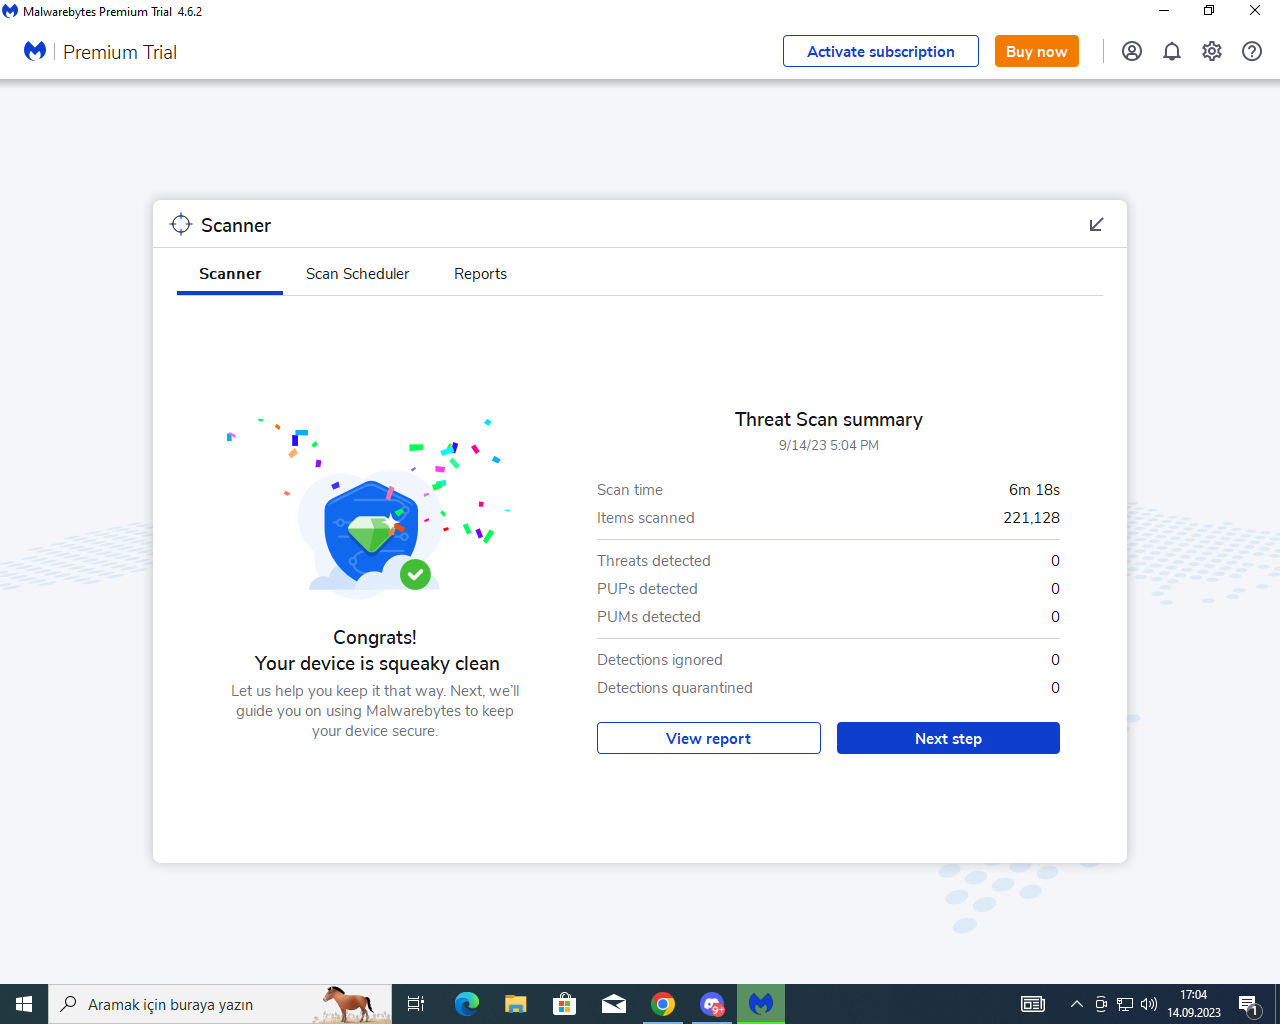Image resolution: width=1280 pixels, height=1024 pixels.
Task: Show hidden system tray icons
Action: point(1077,1004)
